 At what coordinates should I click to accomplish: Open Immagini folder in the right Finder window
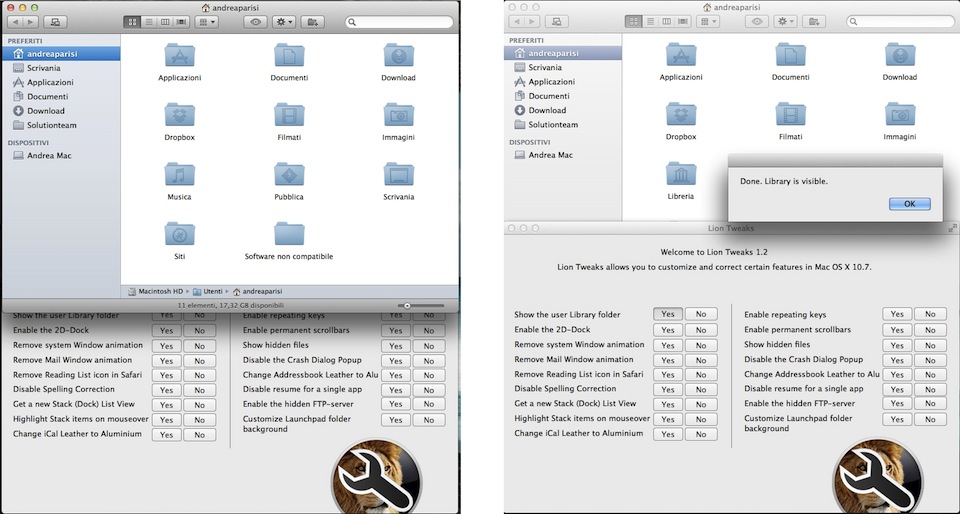pos(900,114)
